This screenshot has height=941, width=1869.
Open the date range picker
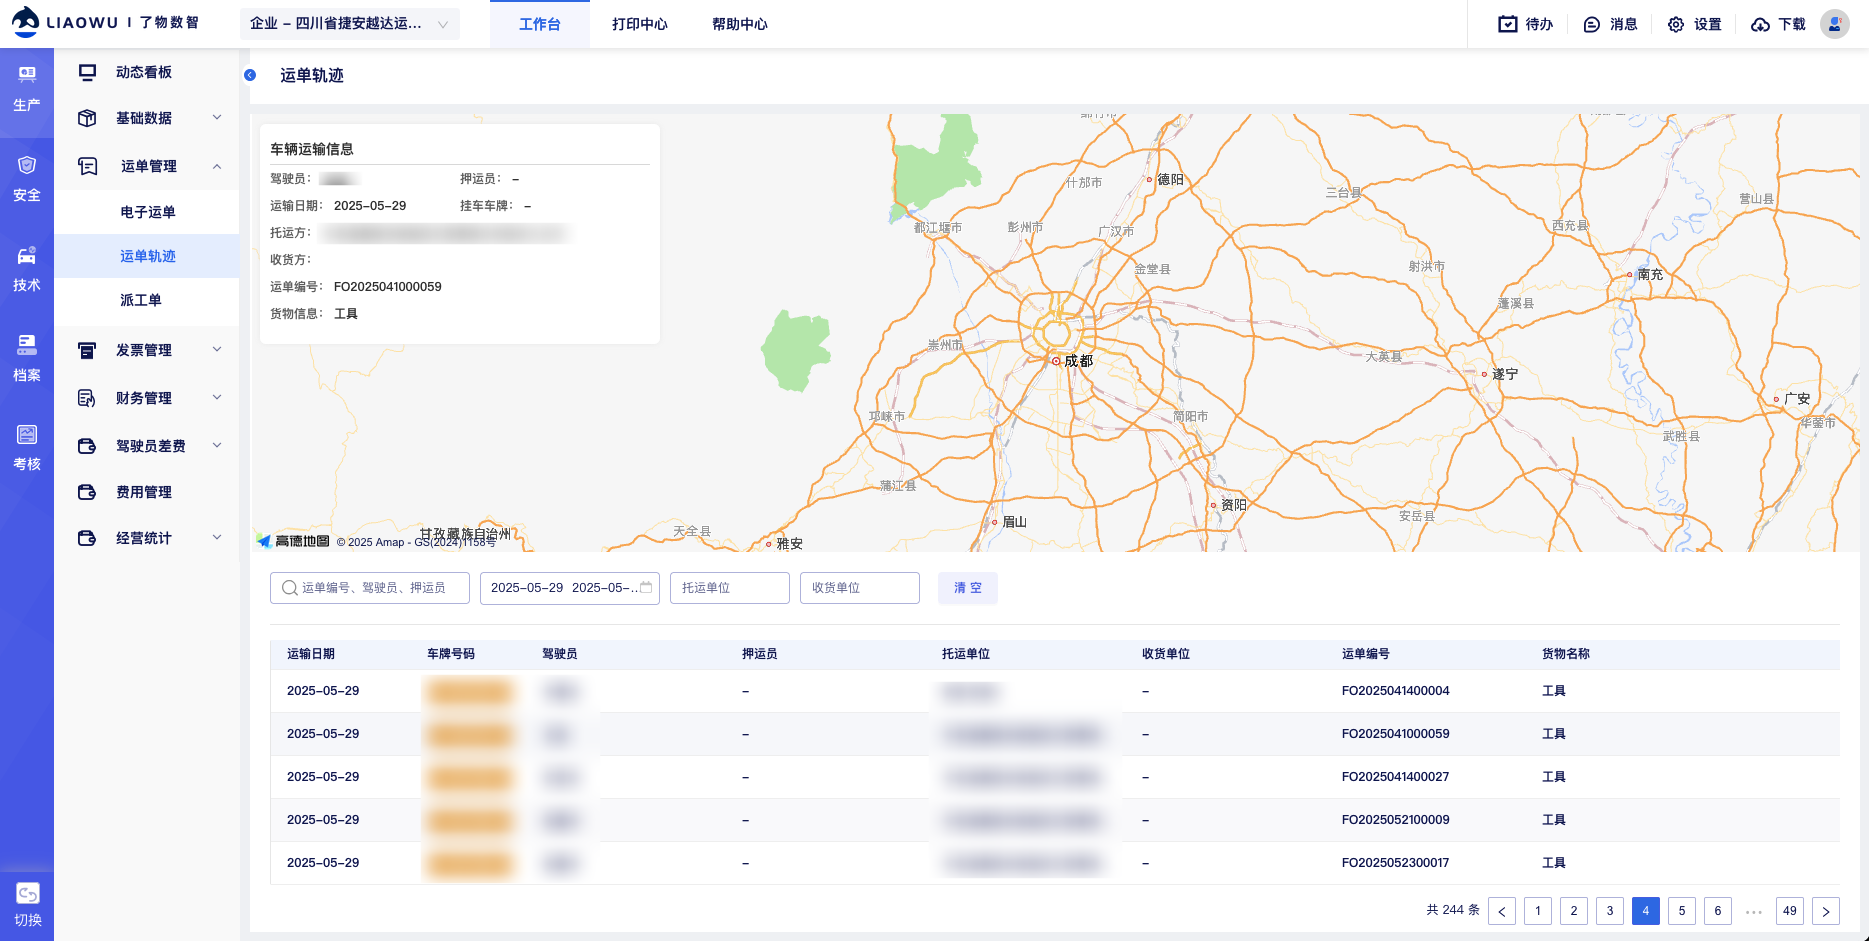click(569, 588)
